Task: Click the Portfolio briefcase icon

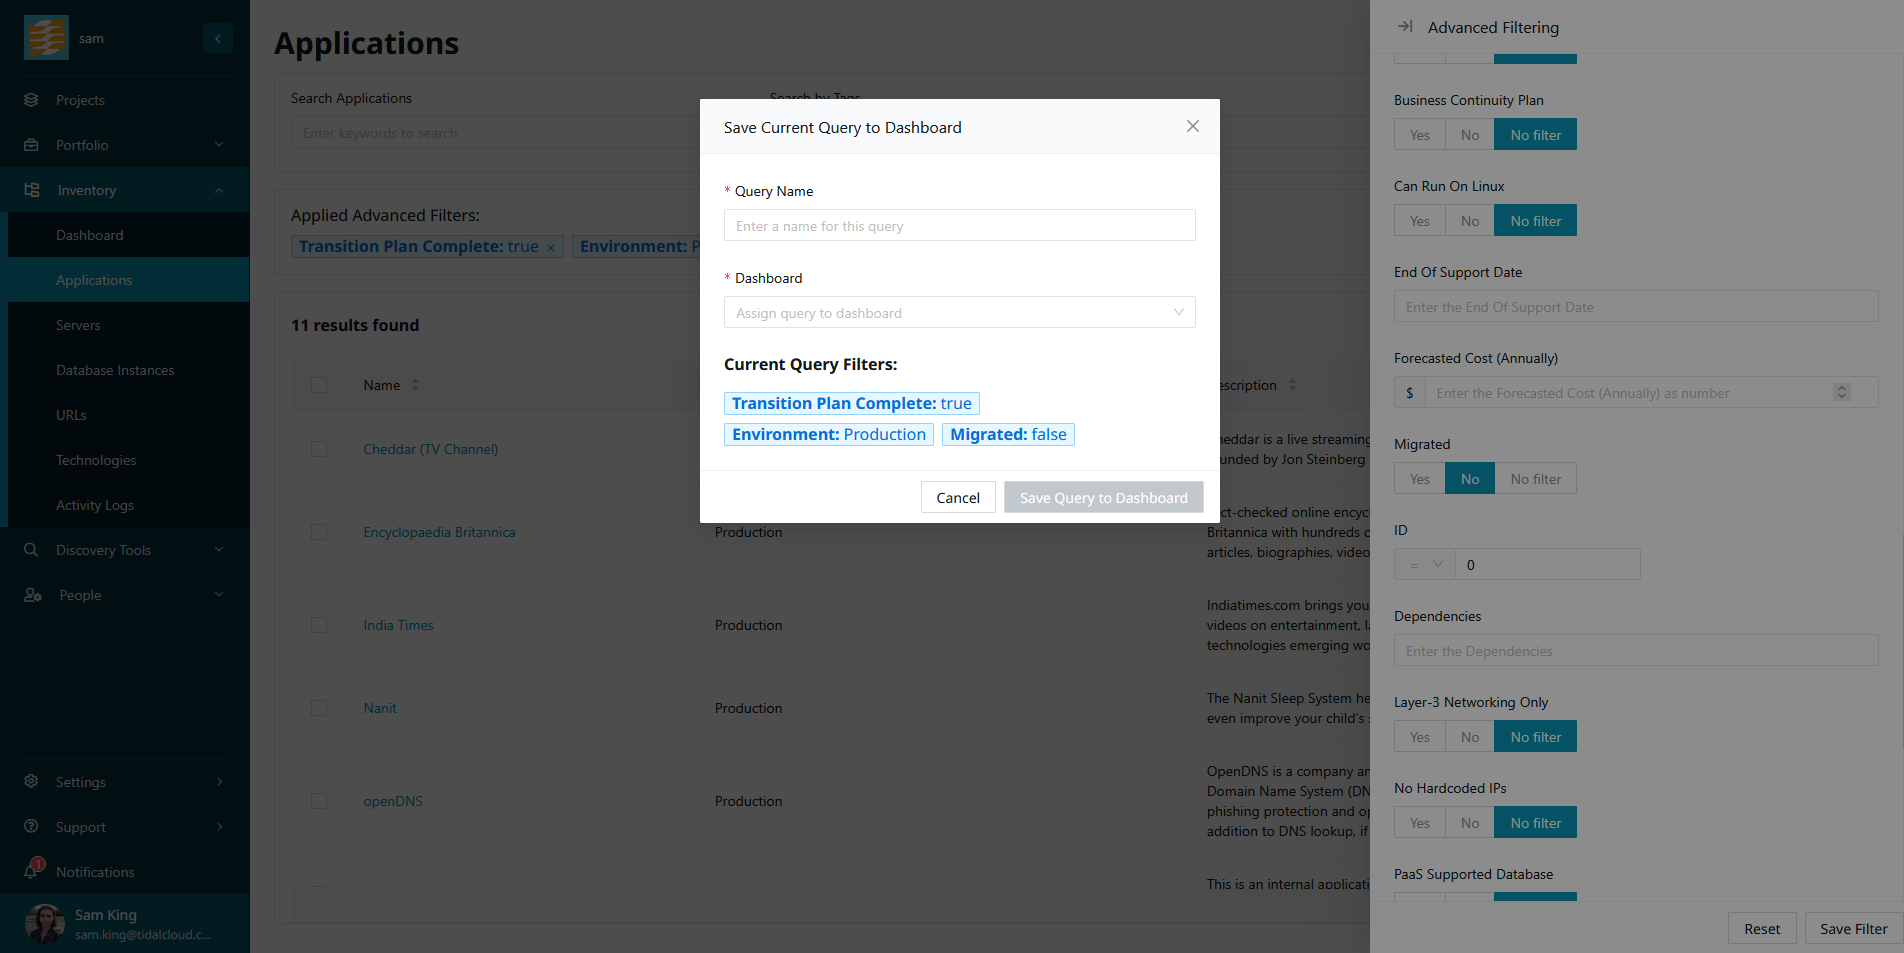Action: [31, 145]
